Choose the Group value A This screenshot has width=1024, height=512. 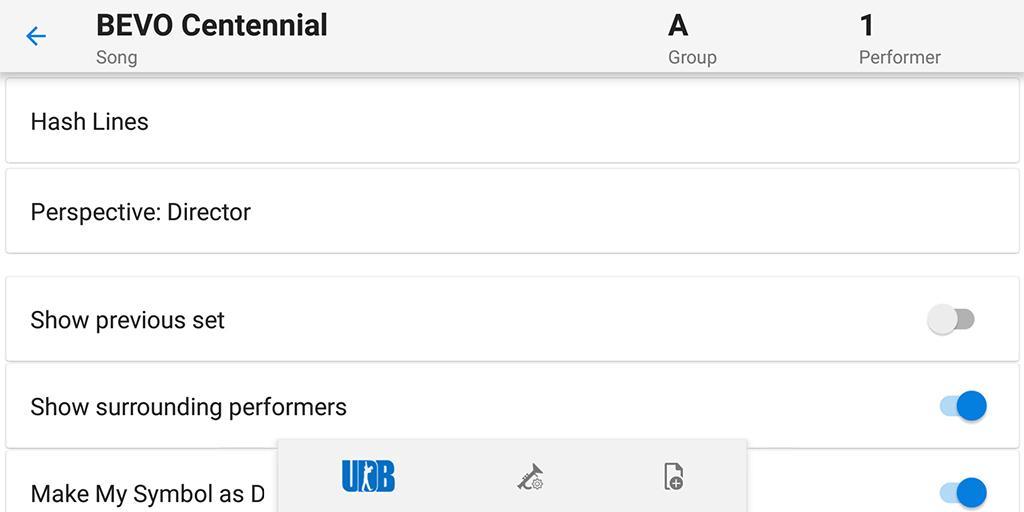coord(678,25)
